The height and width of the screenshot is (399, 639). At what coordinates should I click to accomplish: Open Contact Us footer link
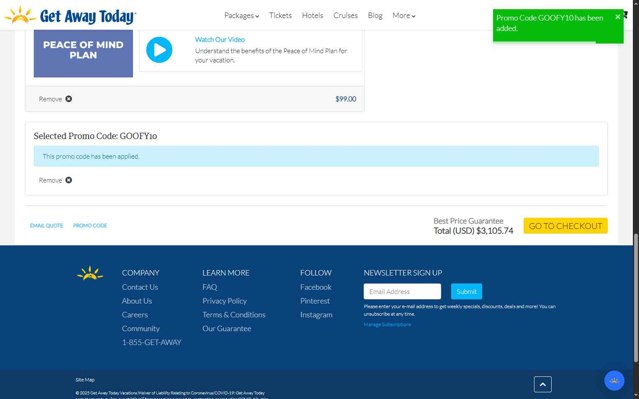140,287
